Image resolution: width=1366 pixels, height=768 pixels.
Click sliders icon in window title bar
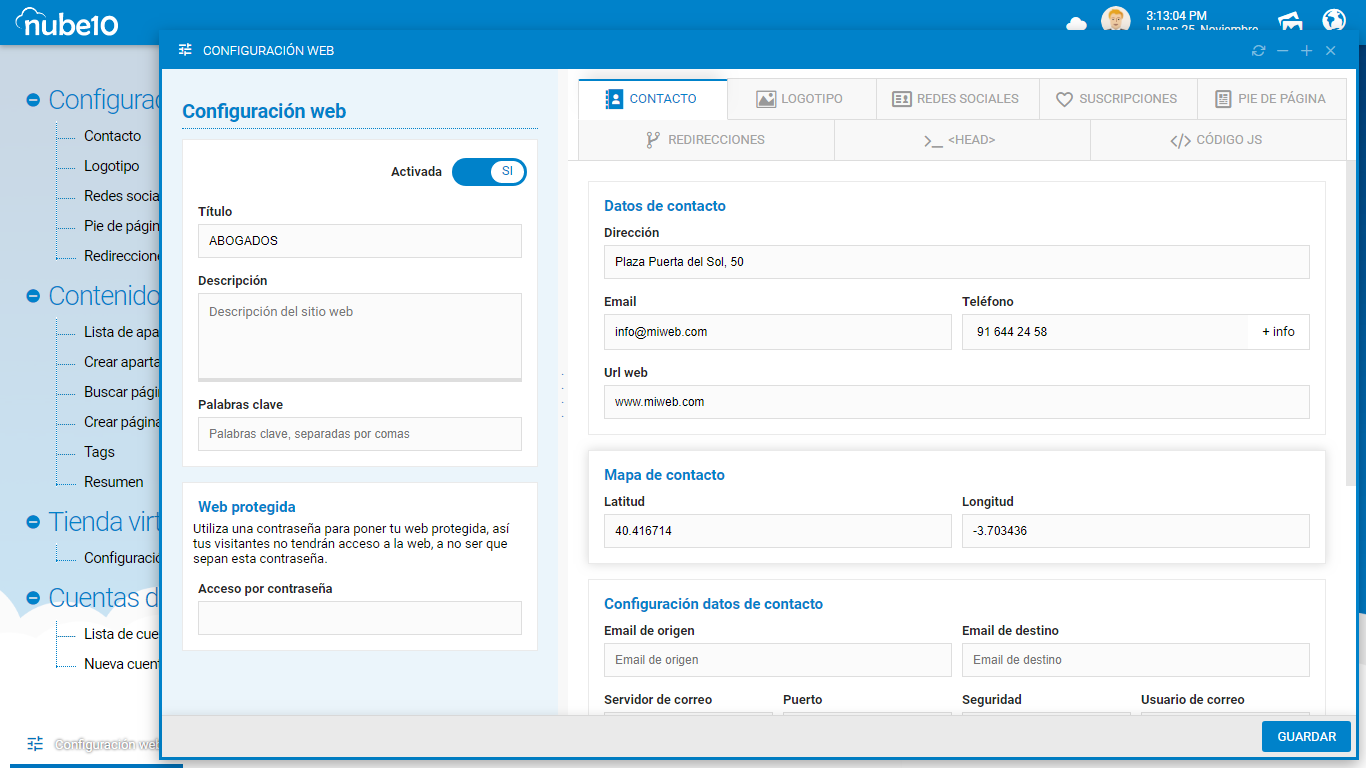click(185, 50)
